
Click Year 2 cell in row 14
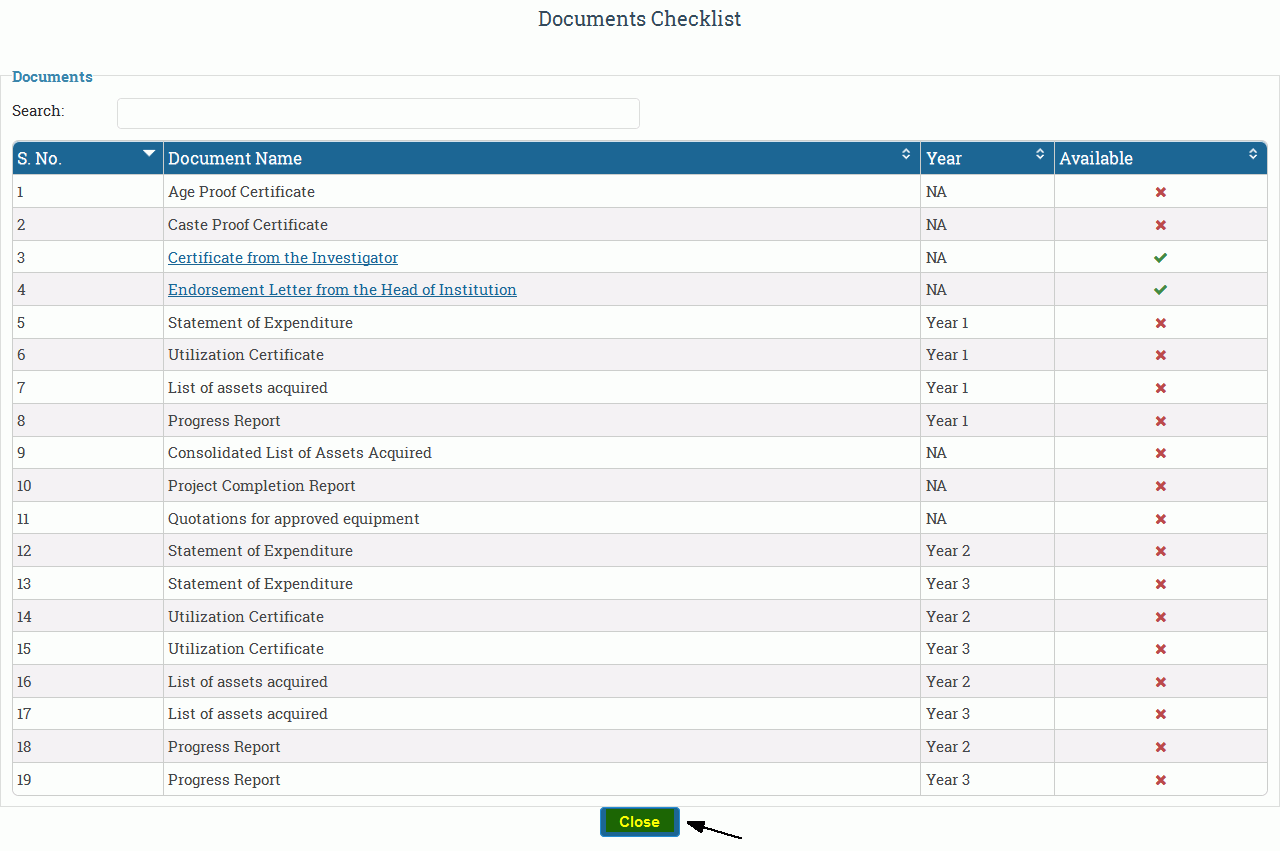pyautogui.click(x=987, y=617)
